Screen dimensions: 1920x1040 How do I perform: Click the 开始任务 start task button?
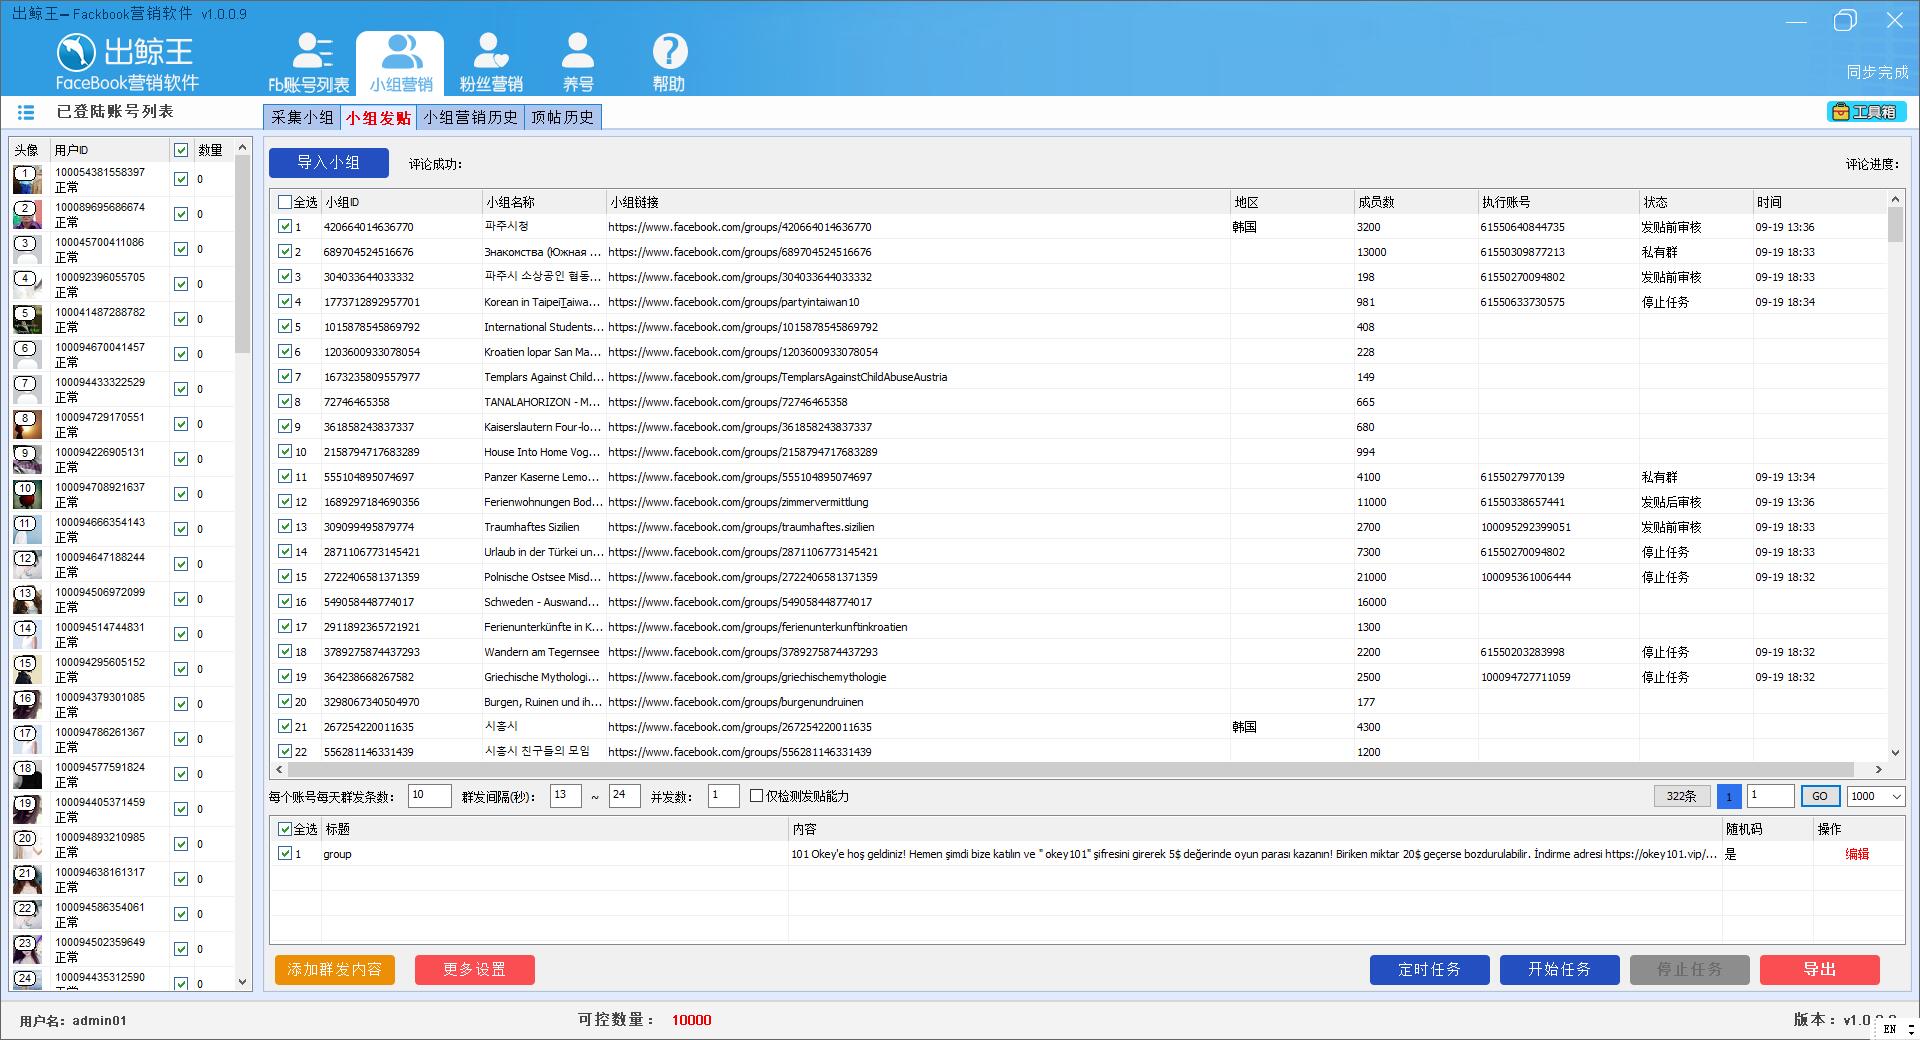click(x=1559, y=969)
